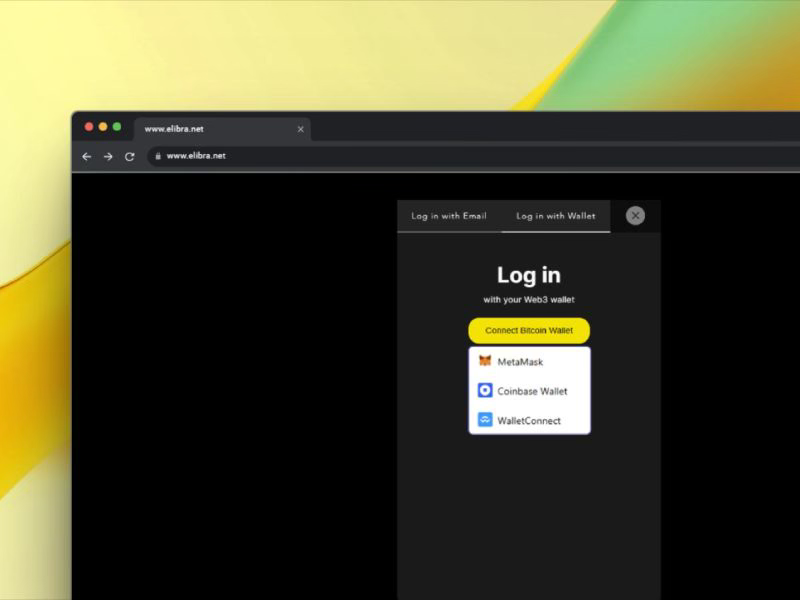Click the red window close button
Screen dimensions: 800x600
pos(89,127)
